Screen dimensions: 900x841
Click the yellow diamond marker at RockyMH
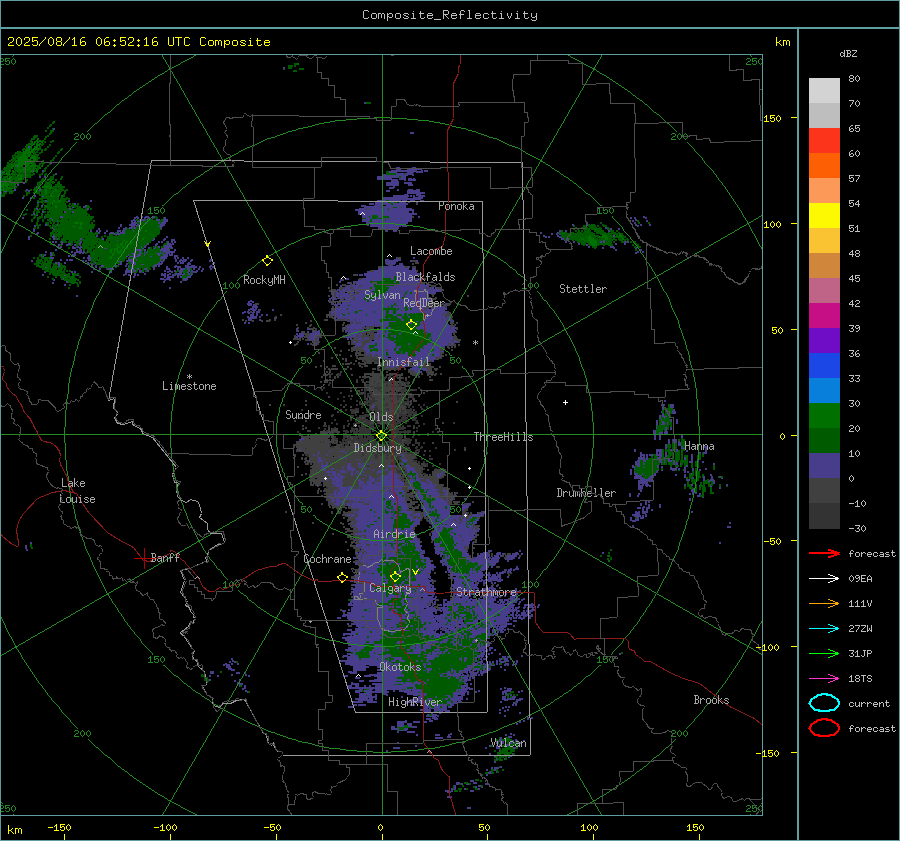click(x=267, y=261)
